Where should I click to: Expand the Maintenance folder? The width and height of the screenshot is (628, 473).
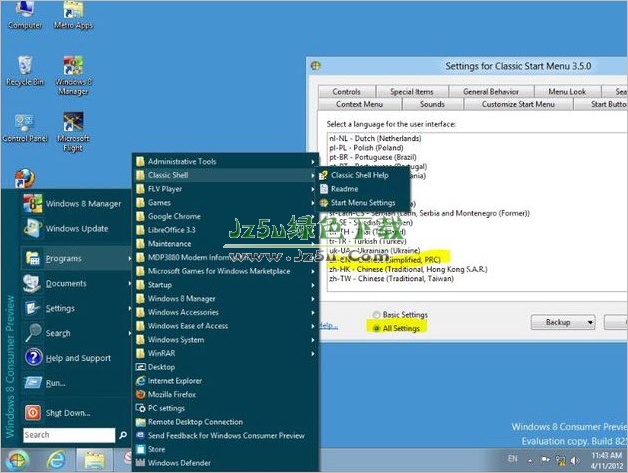tap(225, 244)
